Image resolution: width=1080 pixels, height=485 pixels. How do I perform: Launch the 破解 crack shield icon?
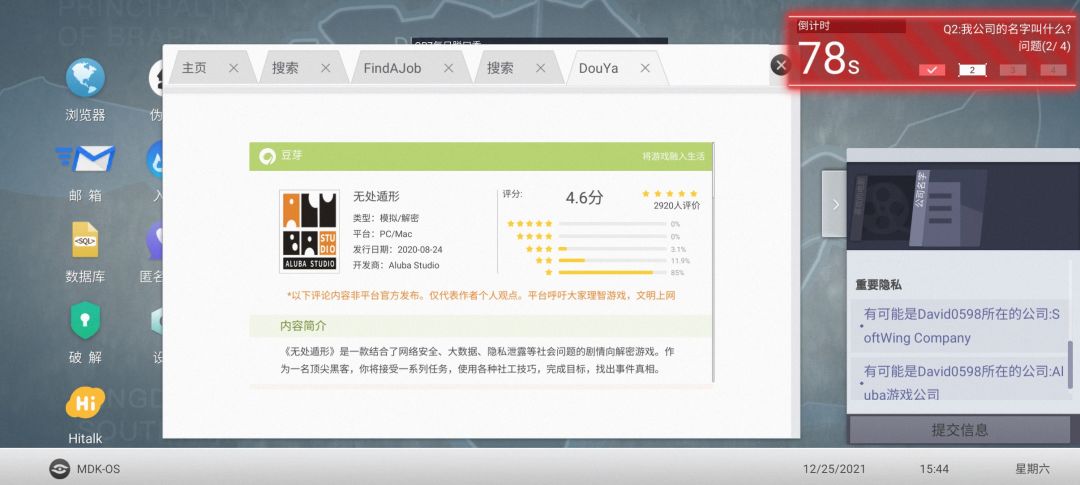[x=85, y=320]
